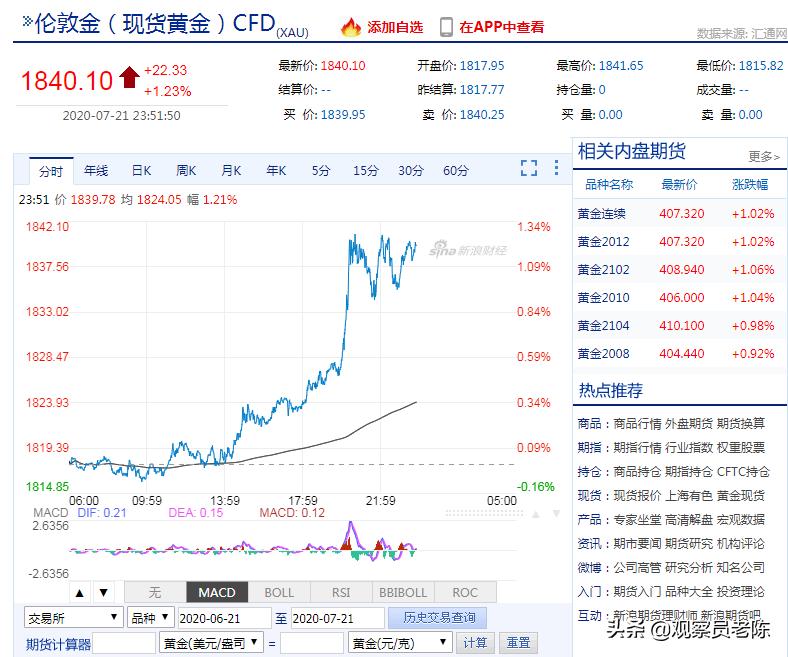Expand the chart to fullscreen
This screenshot has width=788, height=657.
pyautogui.click(x=529, y=168)
